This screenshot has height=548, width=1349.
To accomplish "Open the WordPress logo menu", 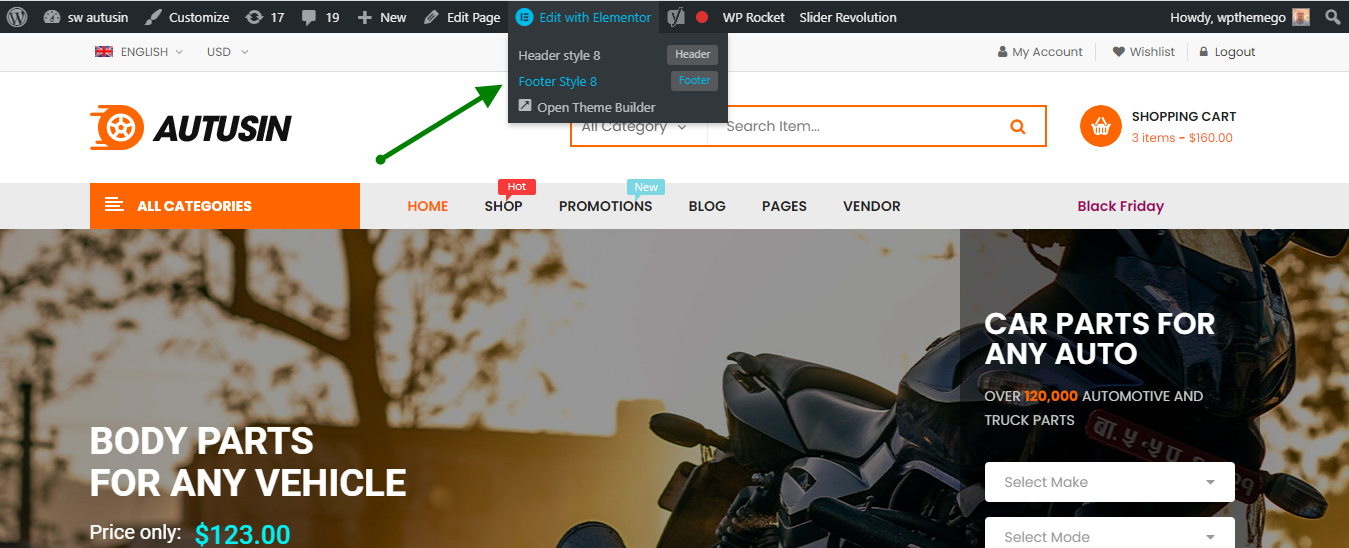I will pos(17,17).
